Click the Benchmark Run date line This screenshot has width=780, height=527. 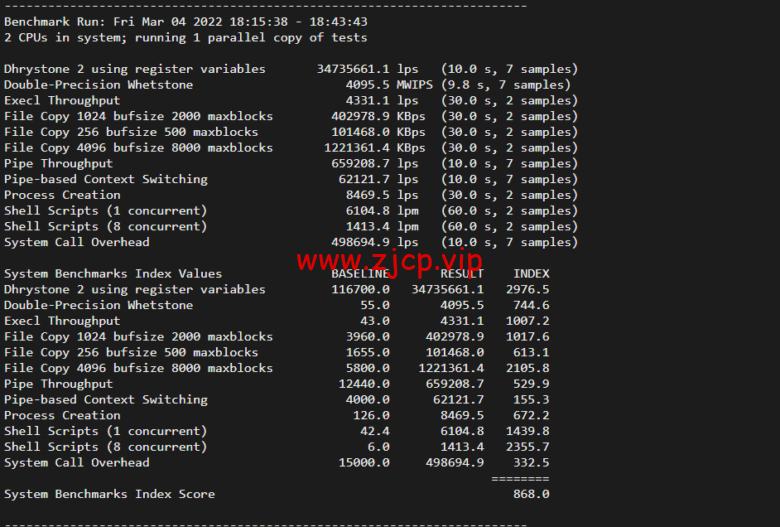point(186,22)
